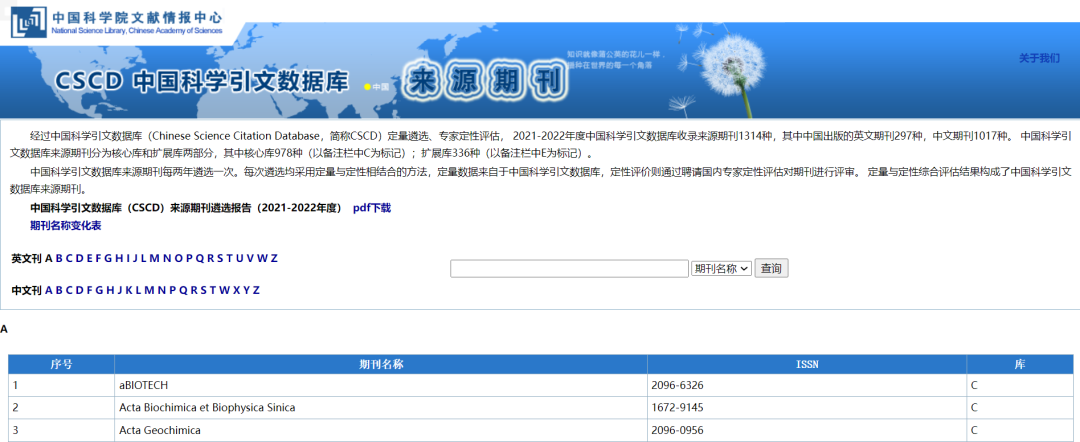Click the 期刊名称 table column header
Screen dimensions: 1080x442
[381, 364]
